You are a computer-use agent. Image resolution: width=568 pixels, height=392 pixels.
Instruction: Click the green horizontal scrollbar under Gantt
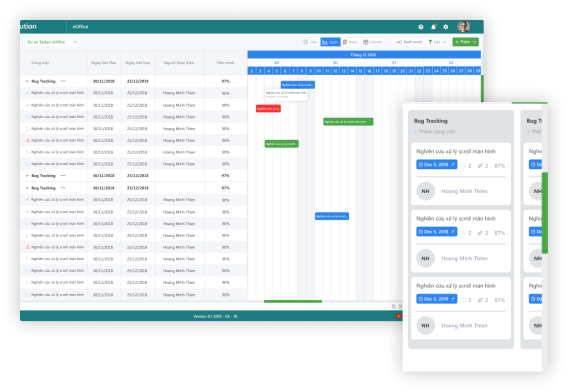click(x=293, y=301)
